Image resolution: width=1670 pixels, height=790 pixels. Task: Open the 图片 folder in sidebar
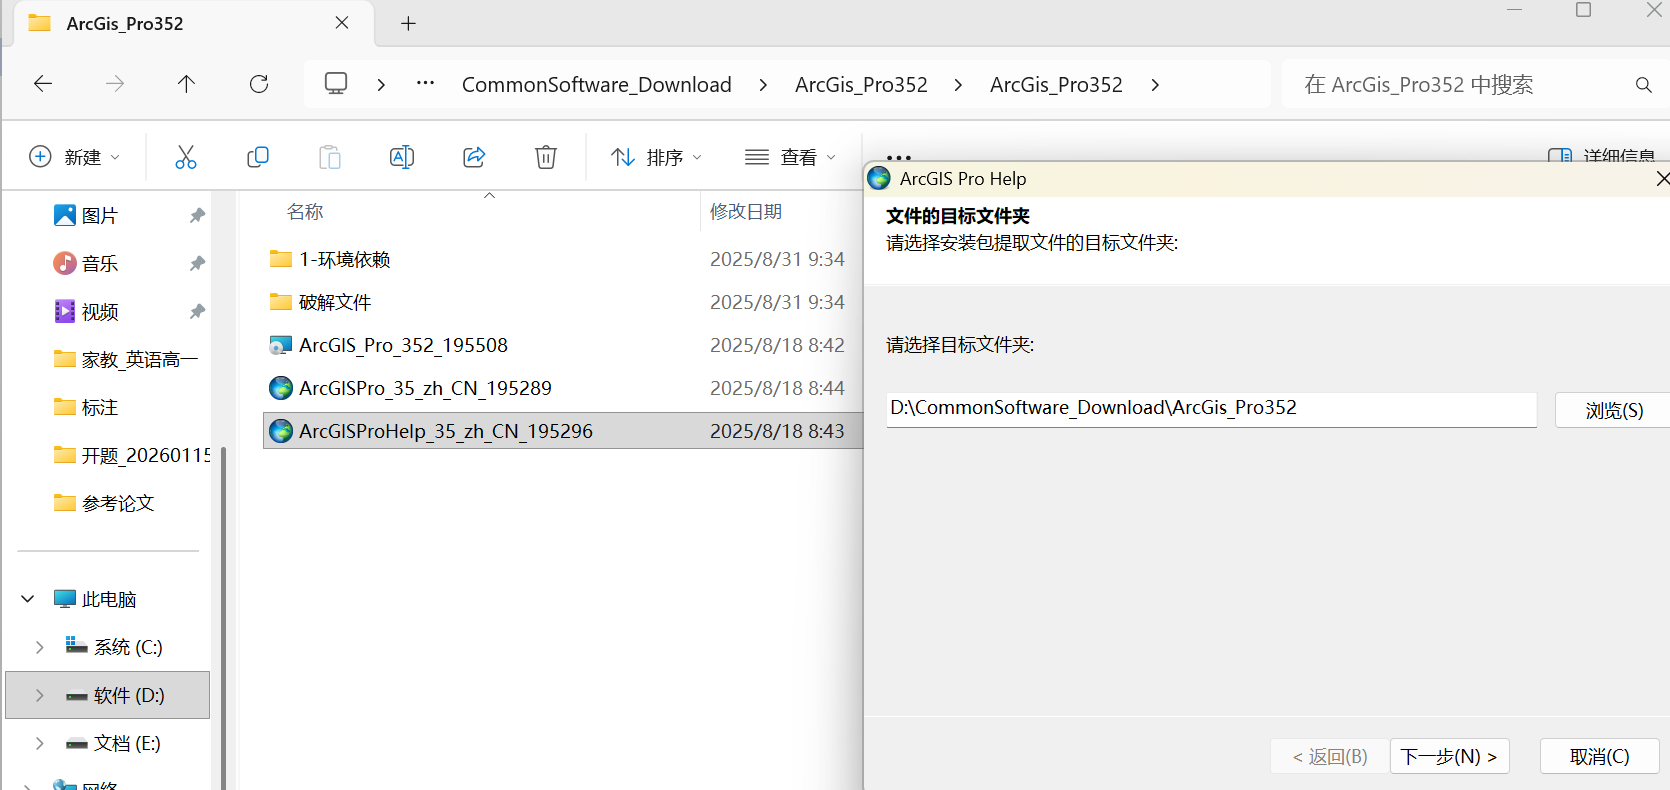click(x=99, y=215)
